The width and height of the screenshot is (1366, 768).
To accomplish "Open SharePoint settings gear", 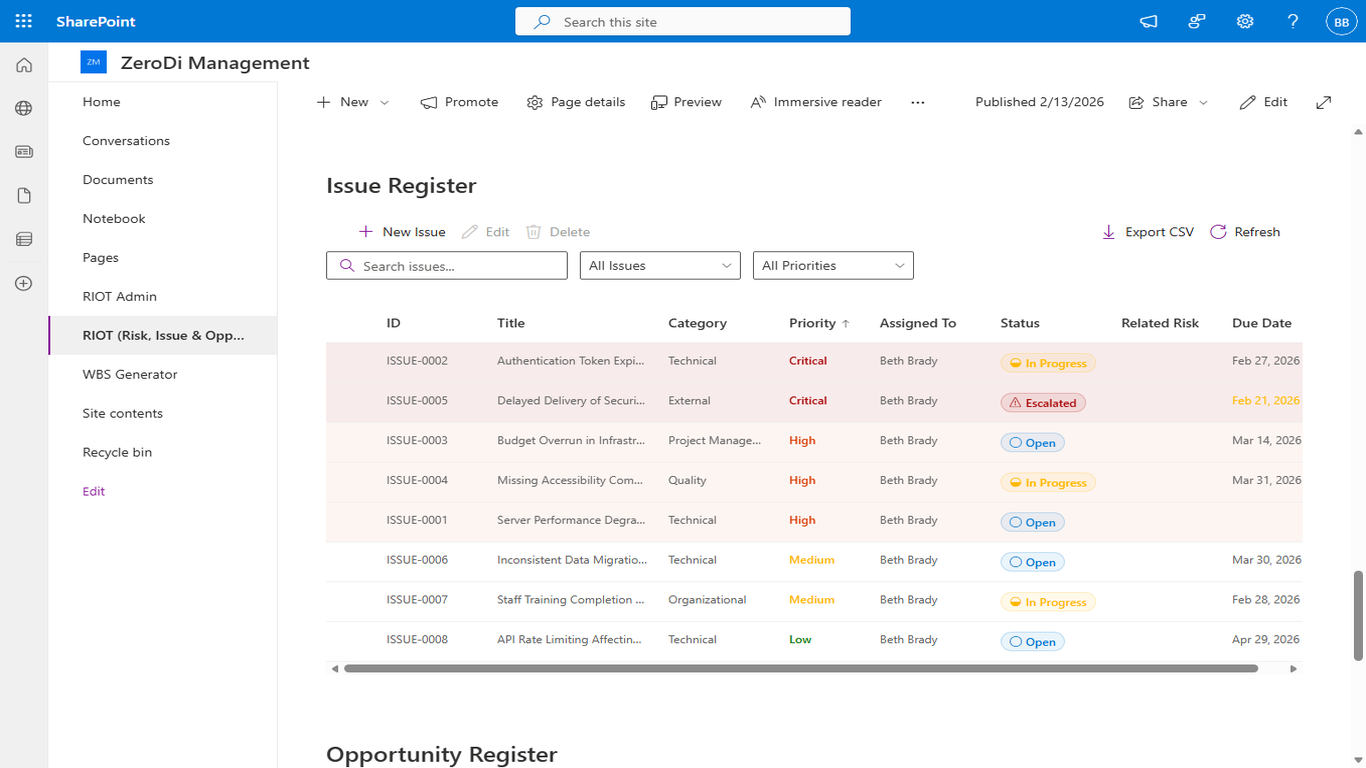I will (1244, 20).
